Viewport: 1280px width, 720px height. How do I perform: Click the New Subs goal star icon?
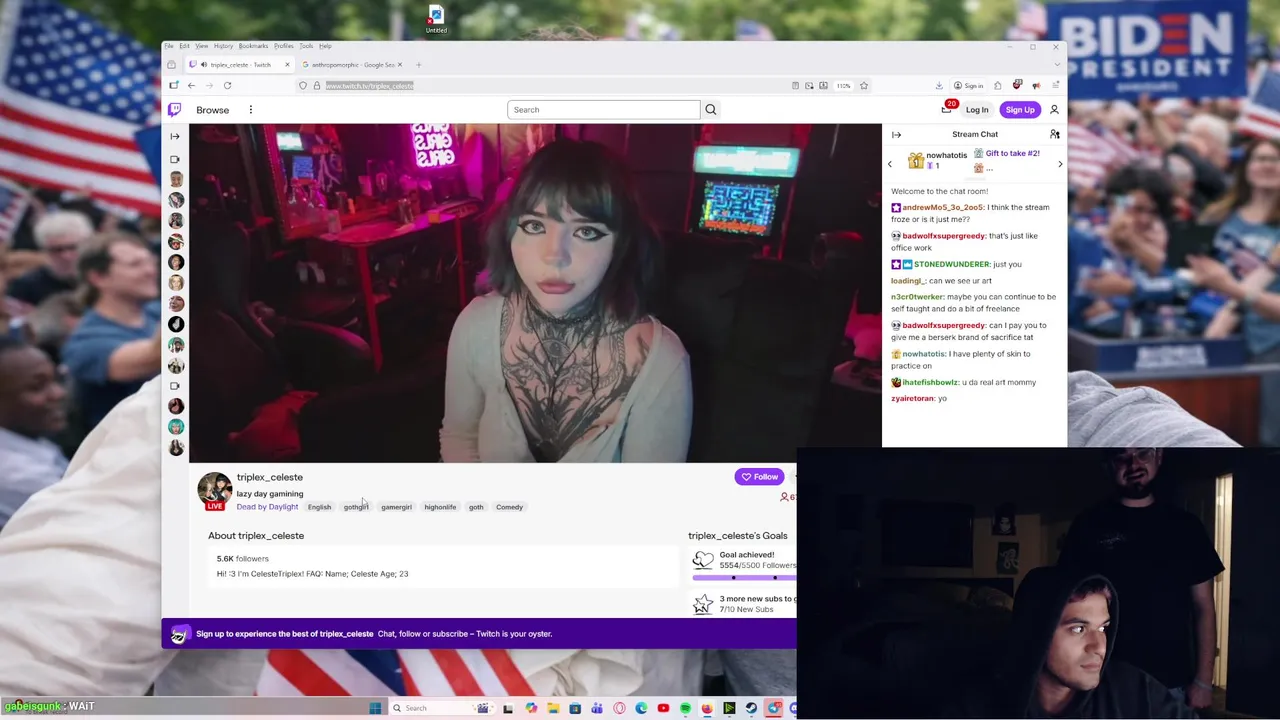coord(703,604)
